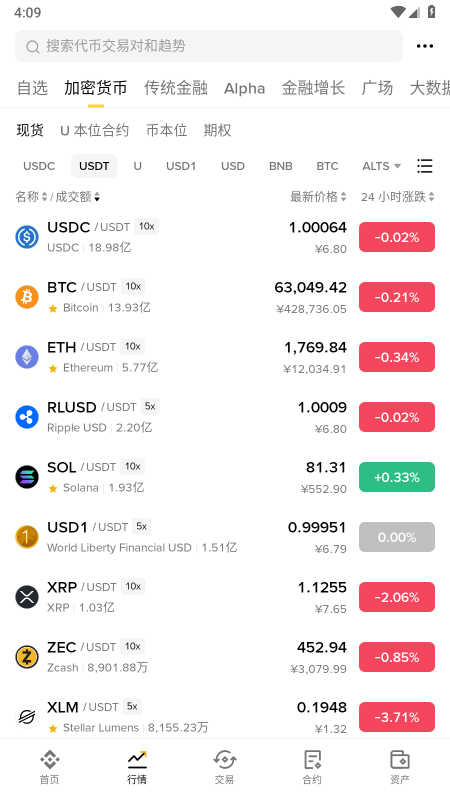Sort by 24 小时涨跌 column arrows

point(432,196)
